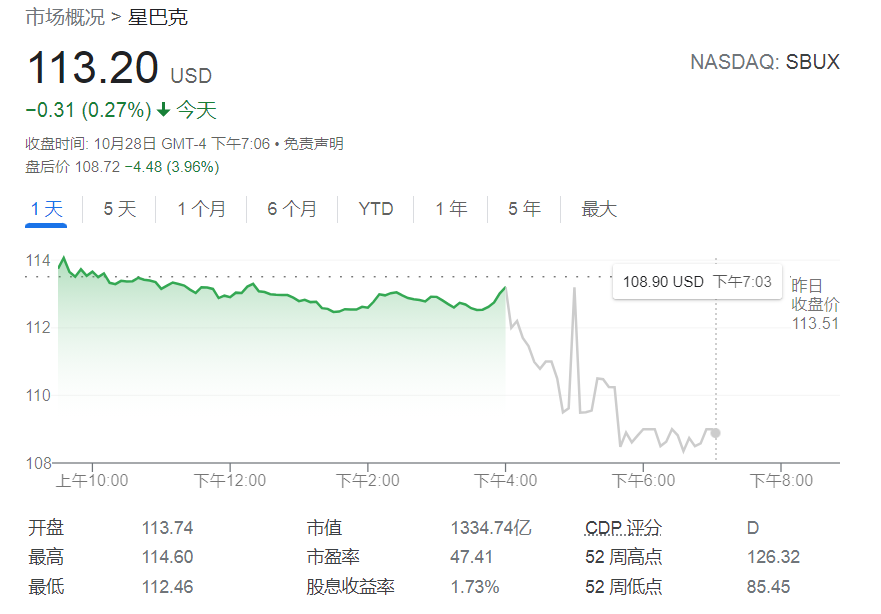Click the 108.90 USD chart tooltip
This screenshot has height=614, width=881.
tap(697, 282)
